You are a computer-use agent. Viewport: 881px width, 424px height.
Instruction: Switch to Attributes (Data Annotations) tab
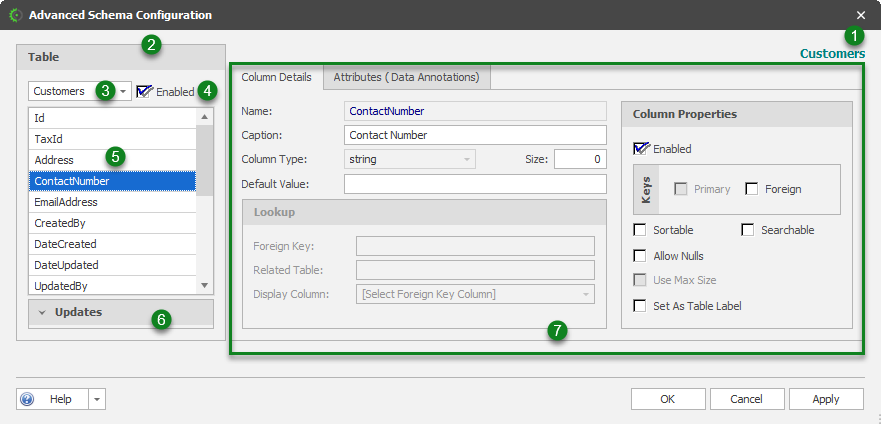click(406, 77)
